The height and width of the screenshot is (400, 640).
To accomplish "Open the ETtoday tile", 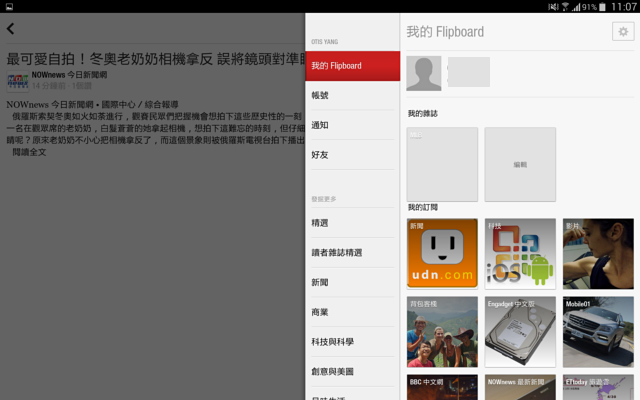I will click(x=598, y=387).
